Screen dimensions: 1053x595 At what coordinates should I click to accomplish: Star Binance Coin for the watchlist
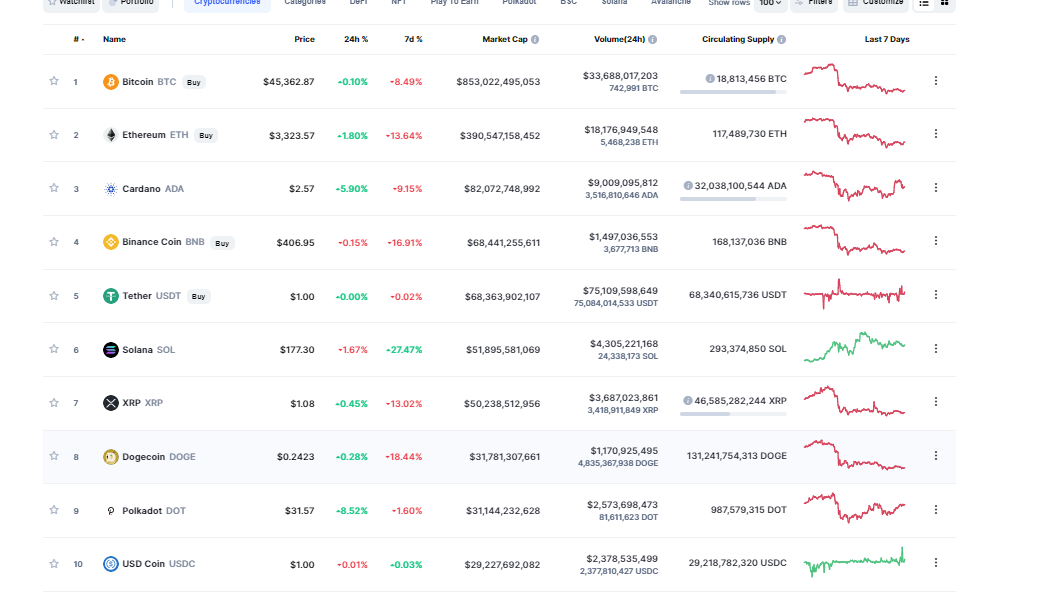tap(54, 241)
